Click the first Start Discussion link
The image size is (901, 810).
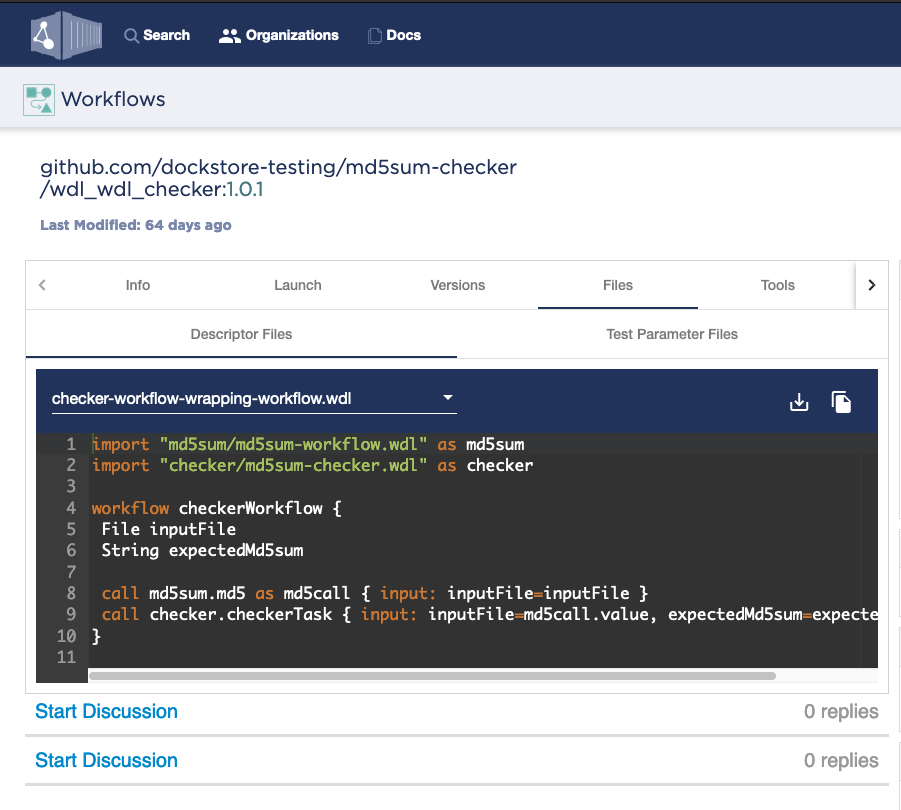point(106,711)
